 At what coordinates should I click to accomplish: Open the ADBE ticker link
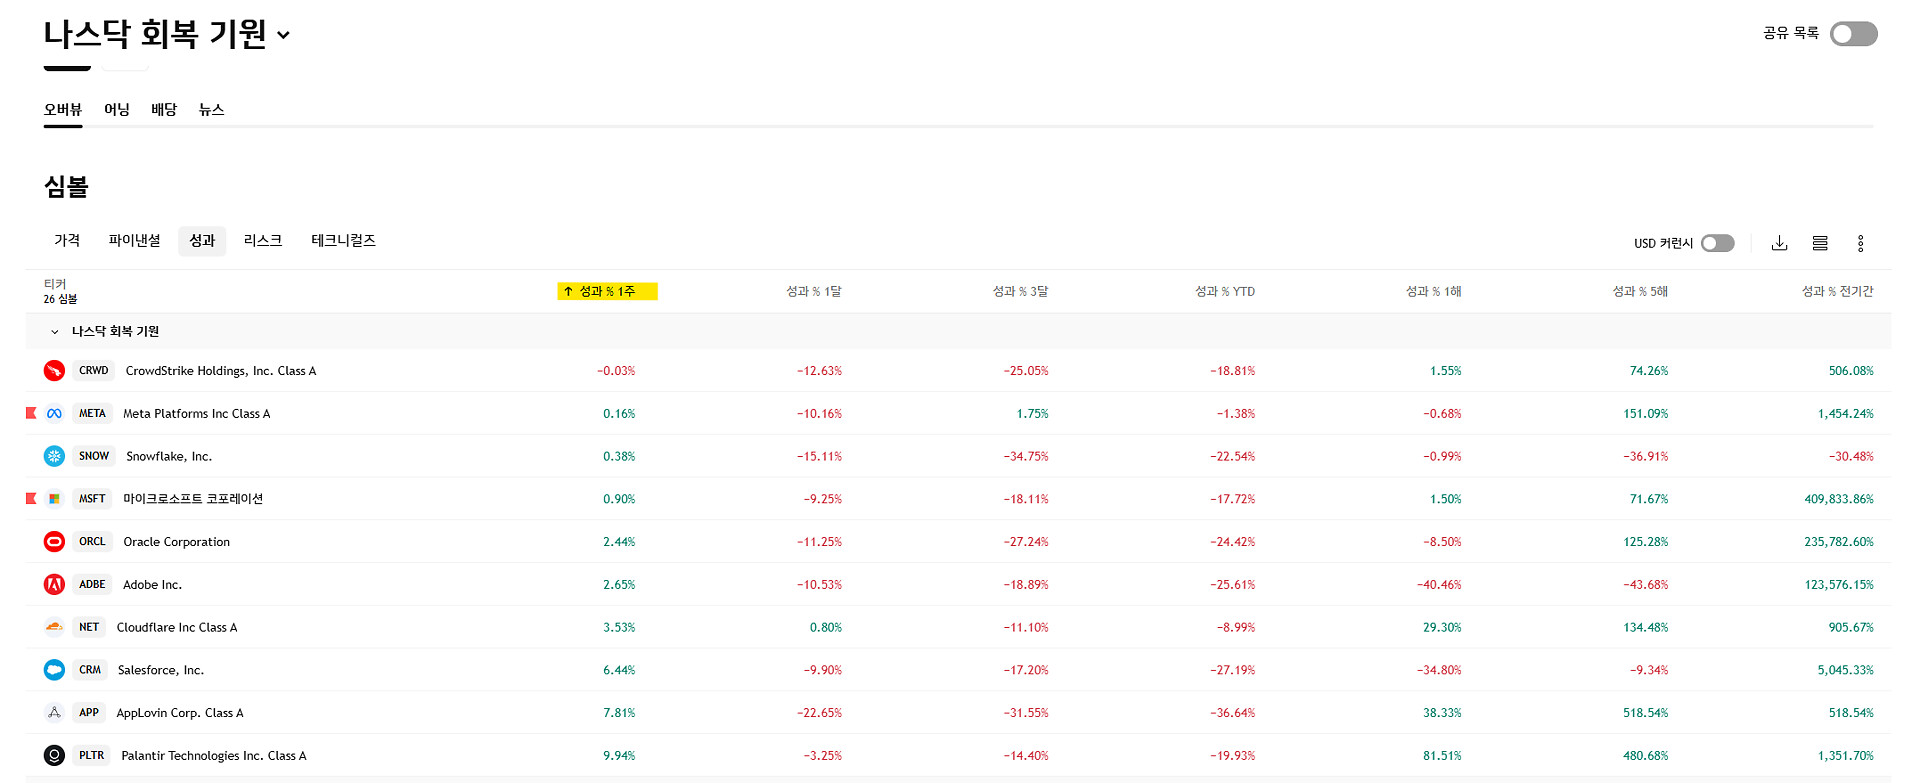click(x=92, y=585)
